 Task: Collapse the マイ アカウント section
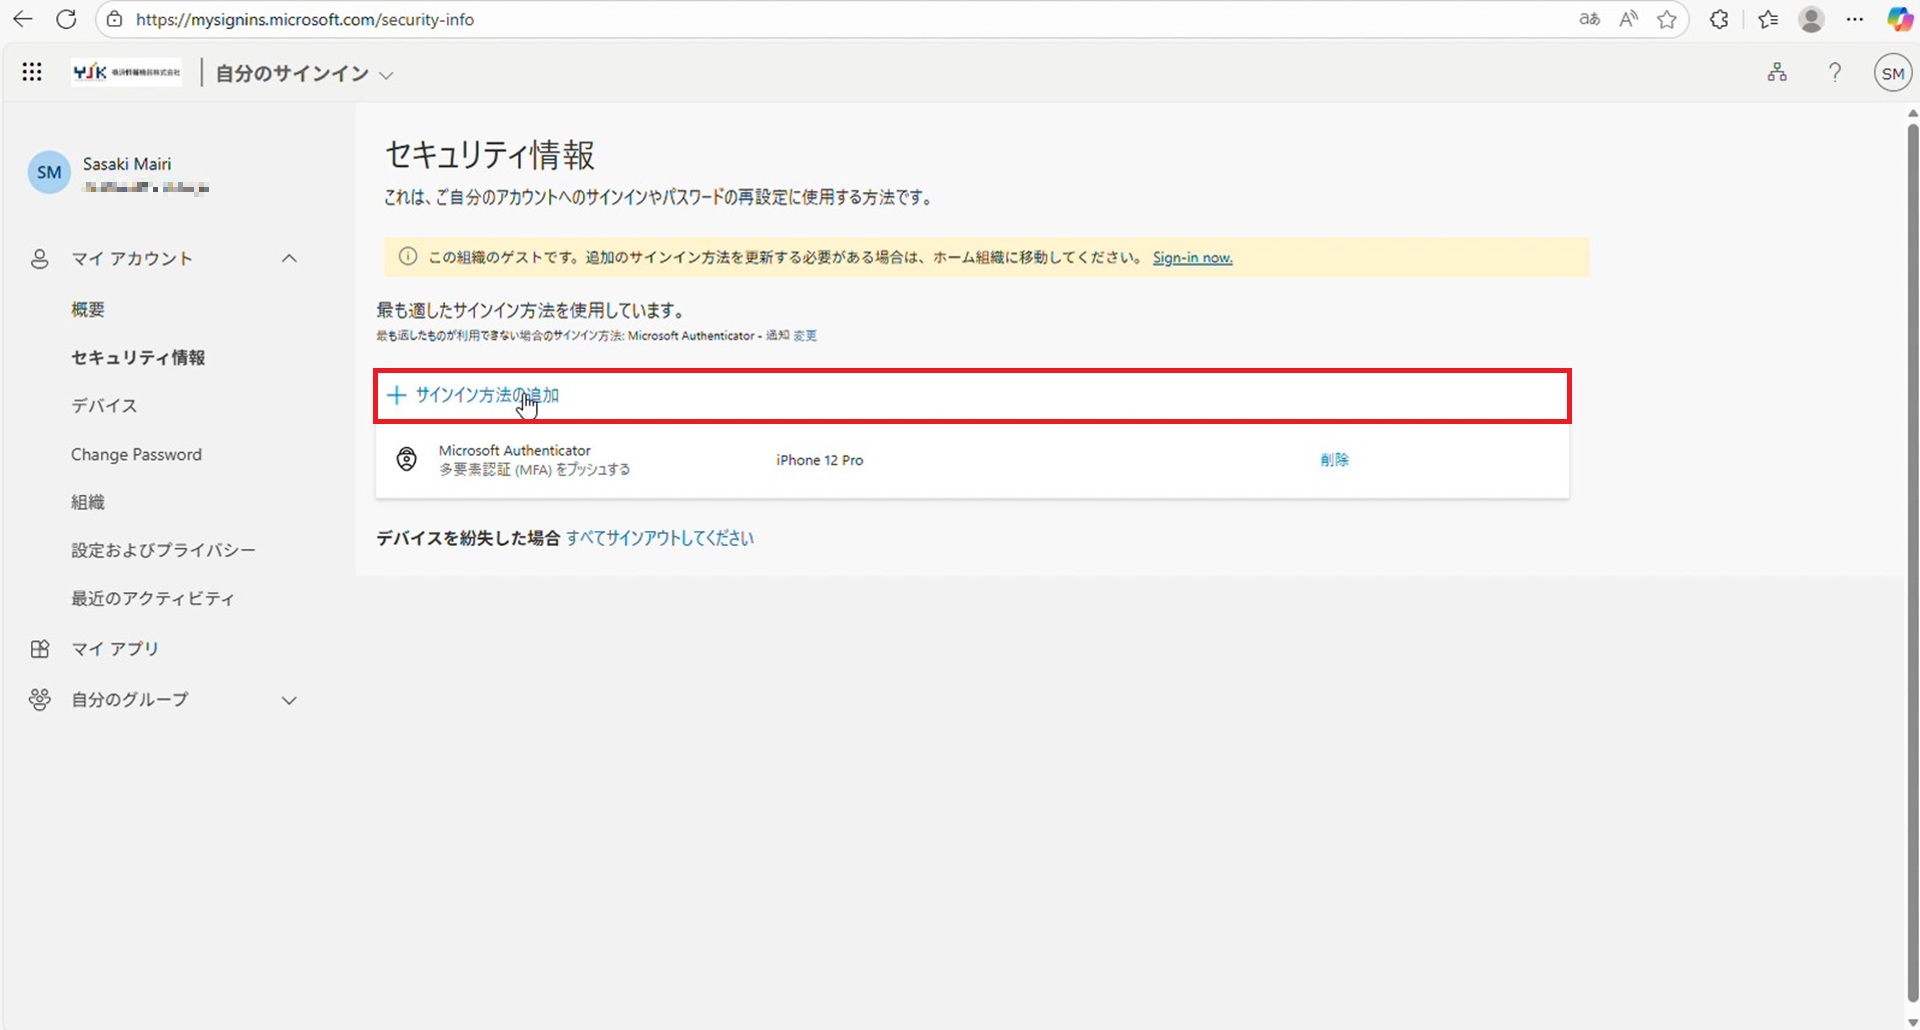click(x=289, y=259)
